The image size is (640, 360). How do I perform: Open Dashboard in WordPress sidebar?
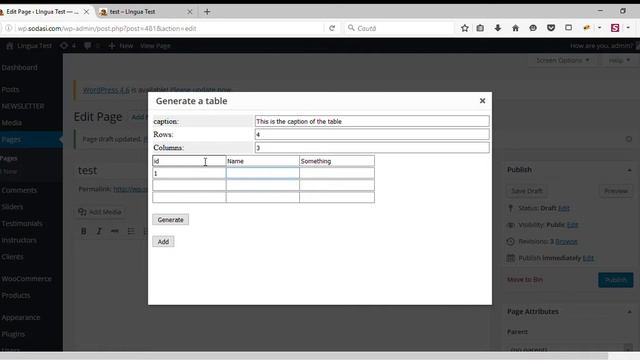[19, 67]
